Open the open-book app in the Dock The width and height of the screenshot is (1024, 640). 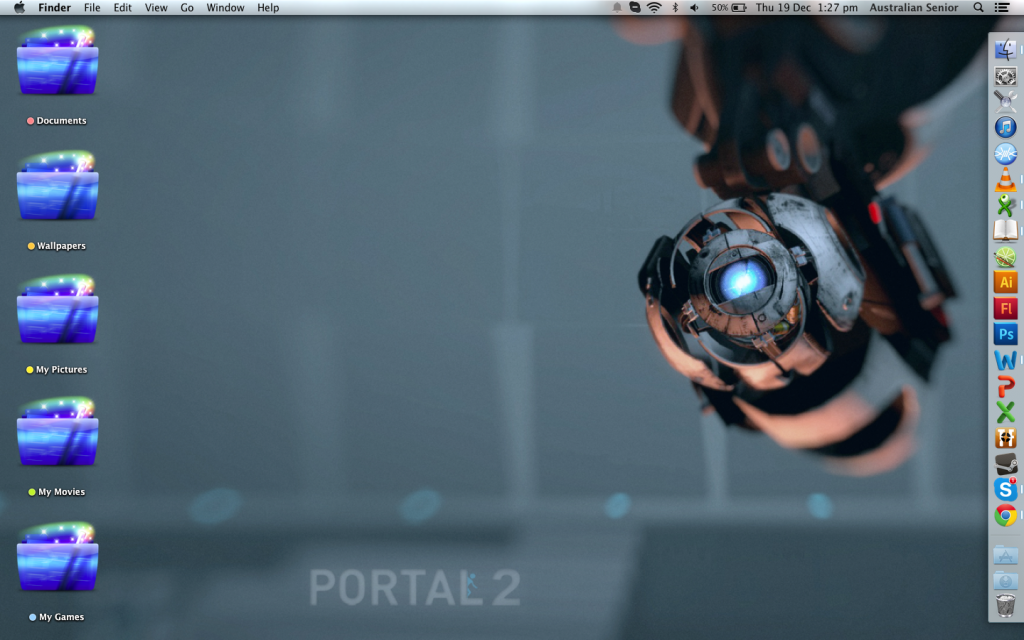1005,231
